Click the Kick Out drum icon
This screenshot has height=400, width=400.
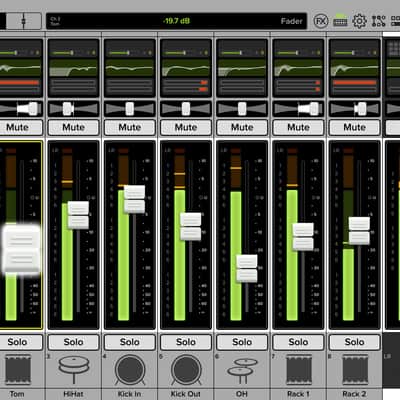click(186, 369)
